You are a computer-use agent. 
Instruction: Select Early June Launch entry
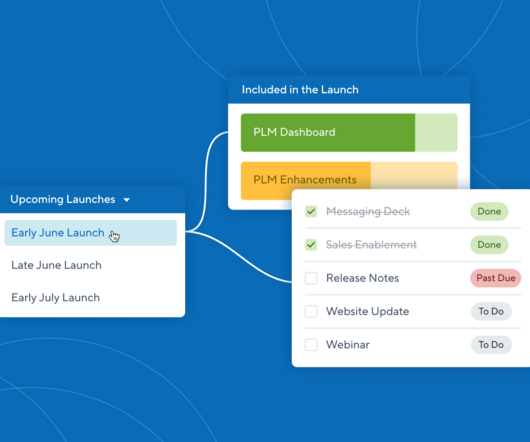(x=91, y=233)
